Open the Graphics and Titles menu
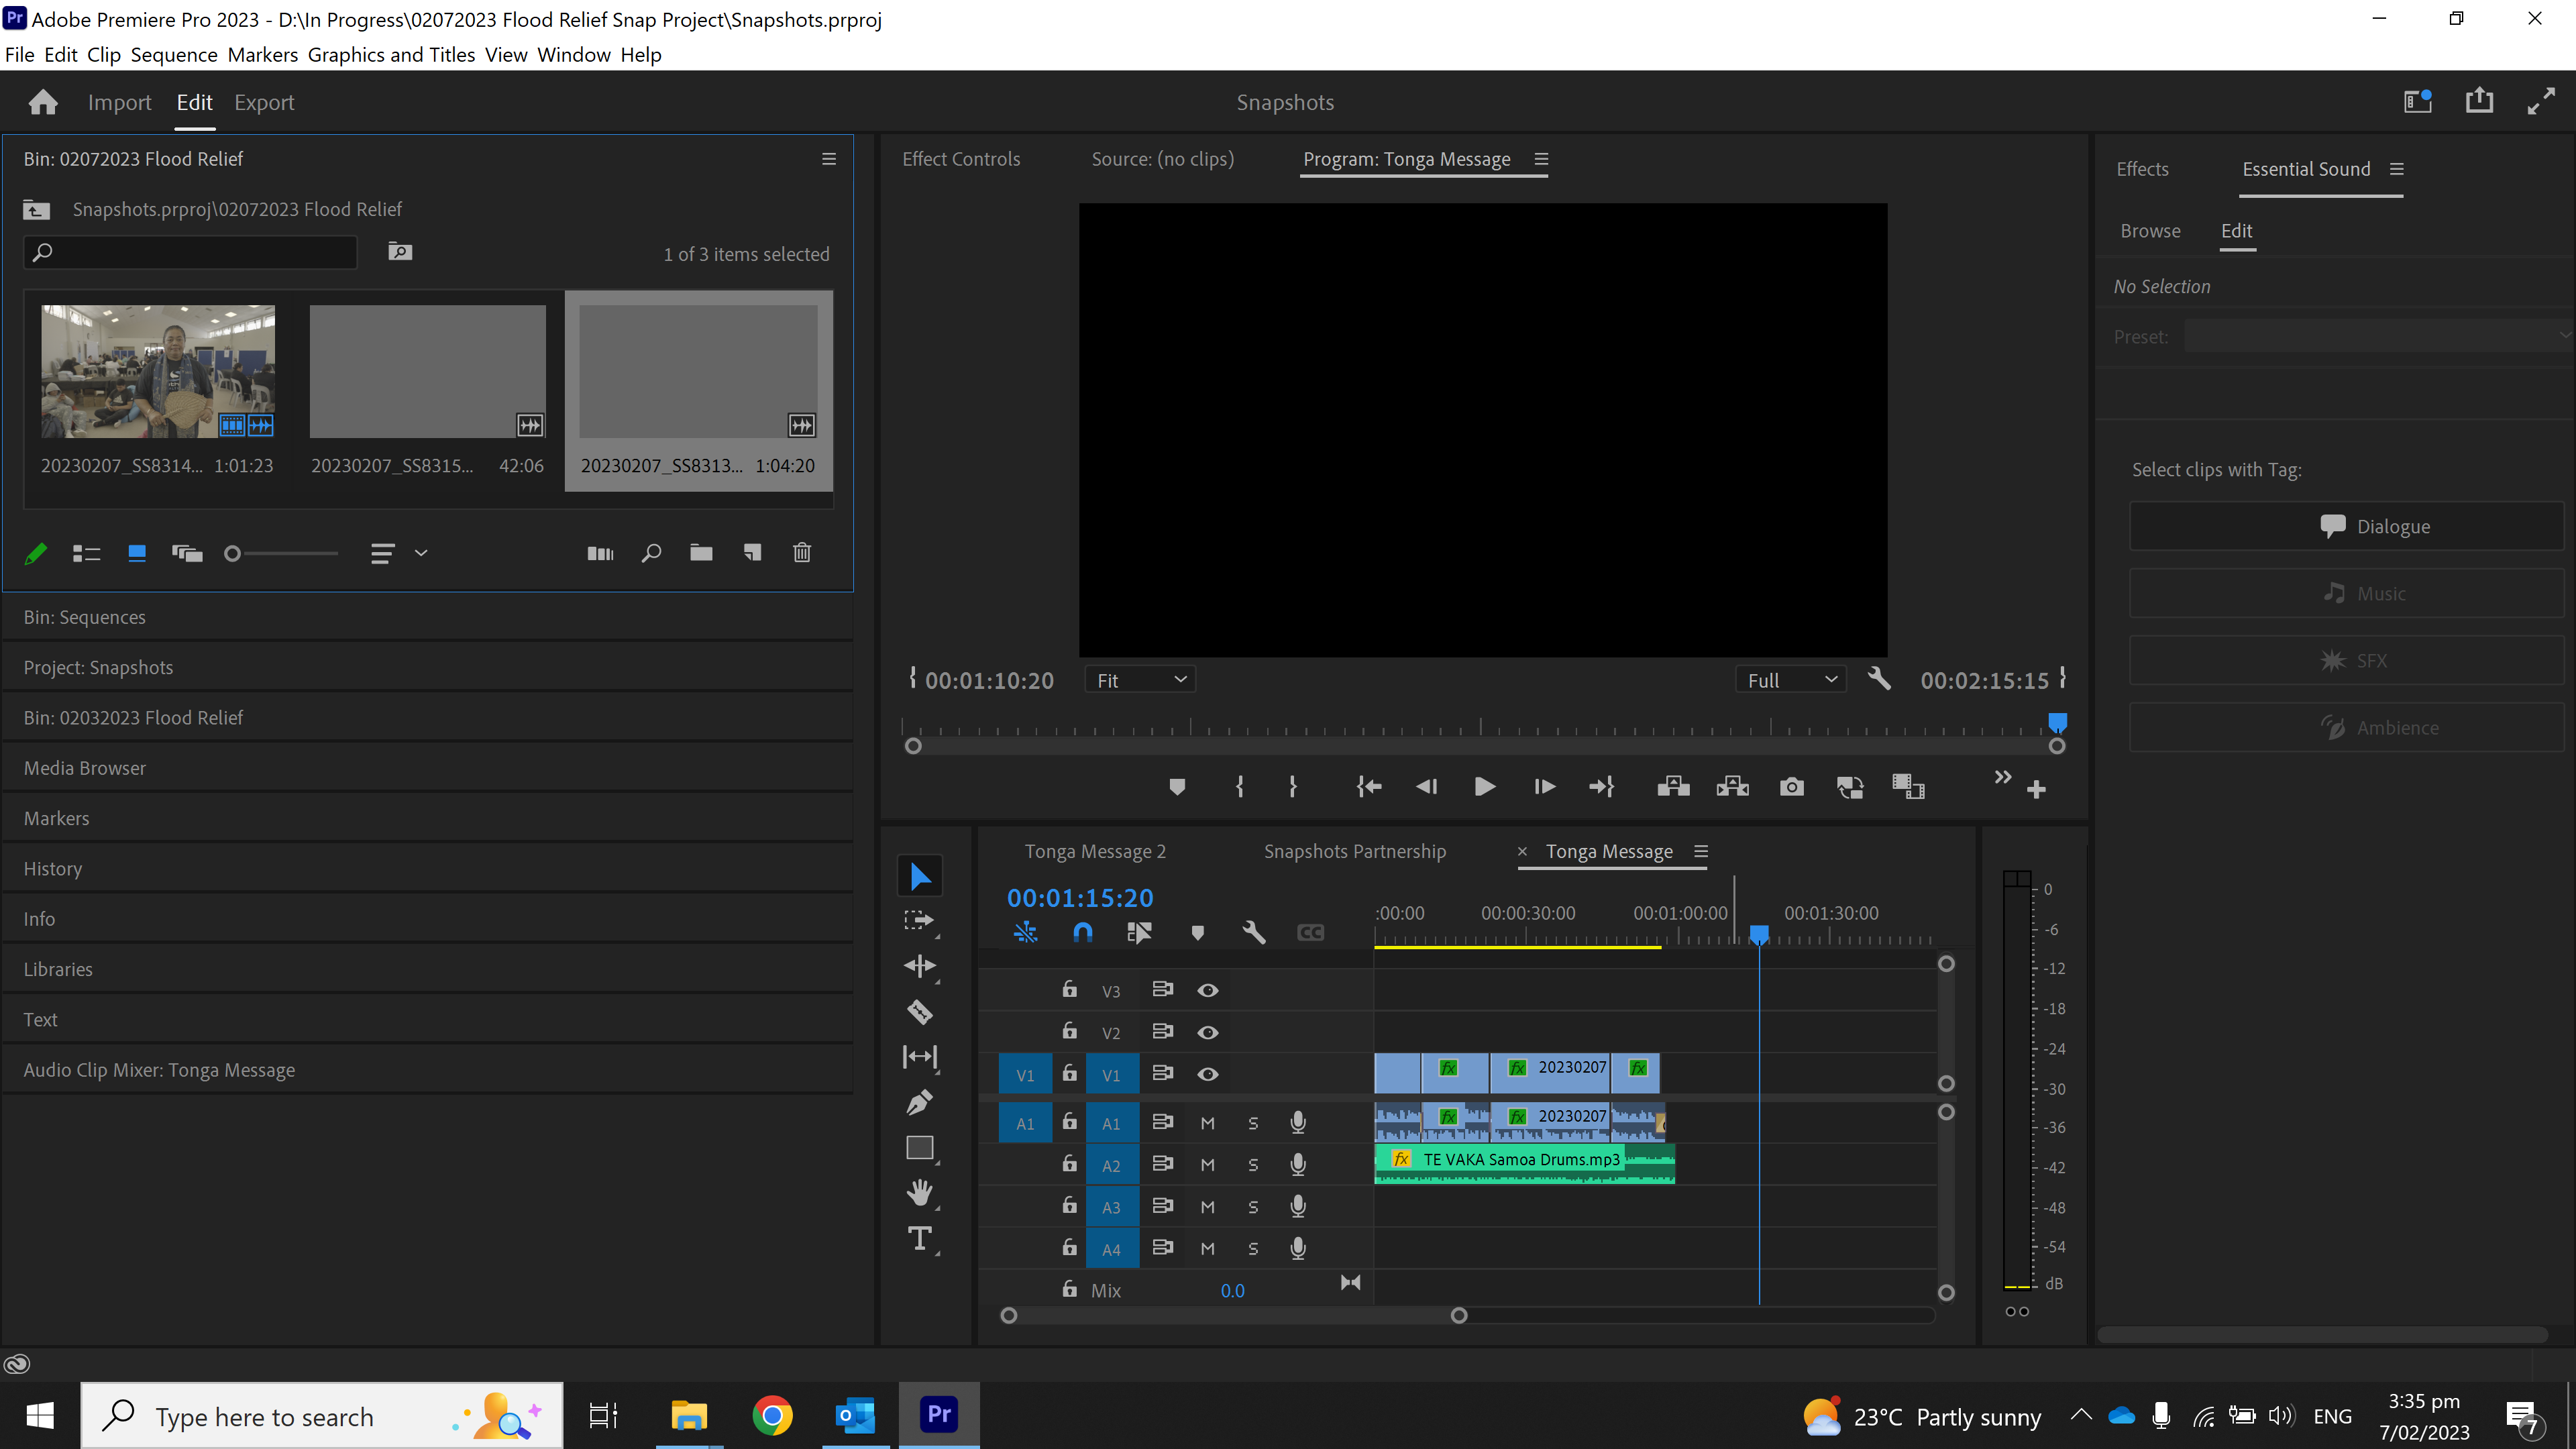Image resolution: width=2576 pixels, height=1449 pixels. (391, 55)
